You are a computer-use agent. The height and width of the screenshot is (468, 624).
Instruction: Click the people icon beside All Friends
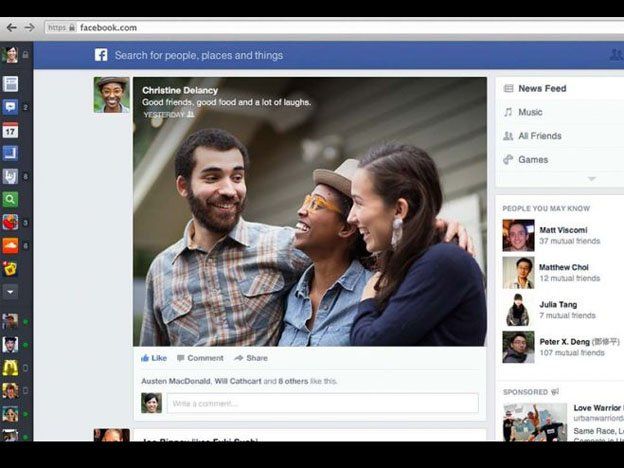(x=508, y=136)
